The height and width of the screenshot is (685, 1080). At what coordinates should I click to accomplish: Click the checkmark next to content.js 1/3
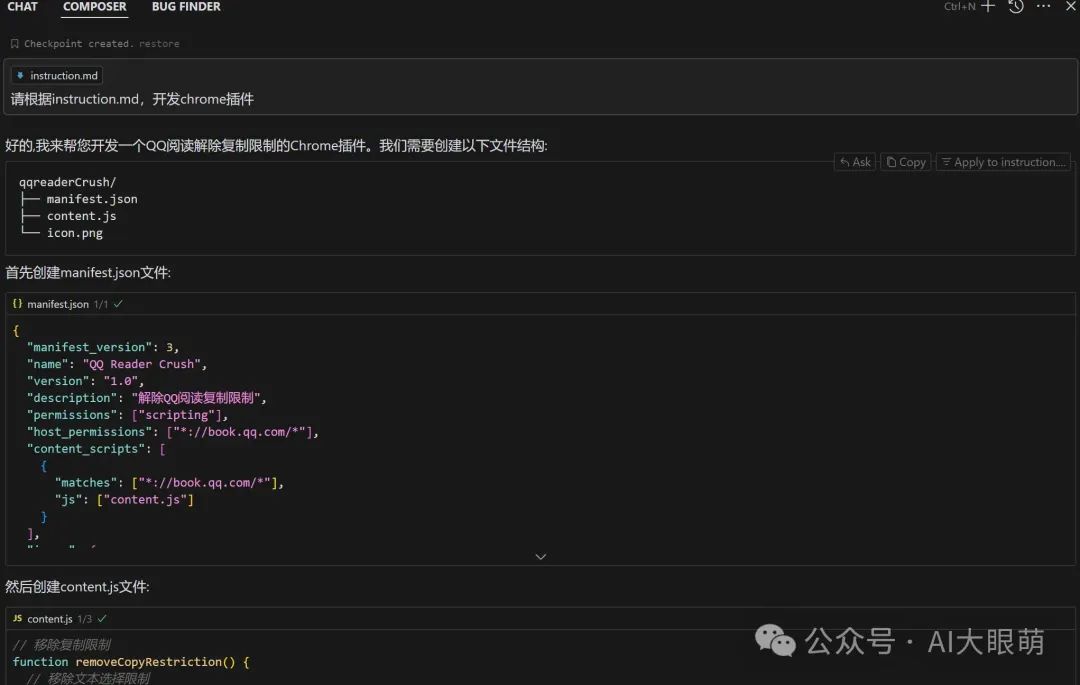point(102,619)
